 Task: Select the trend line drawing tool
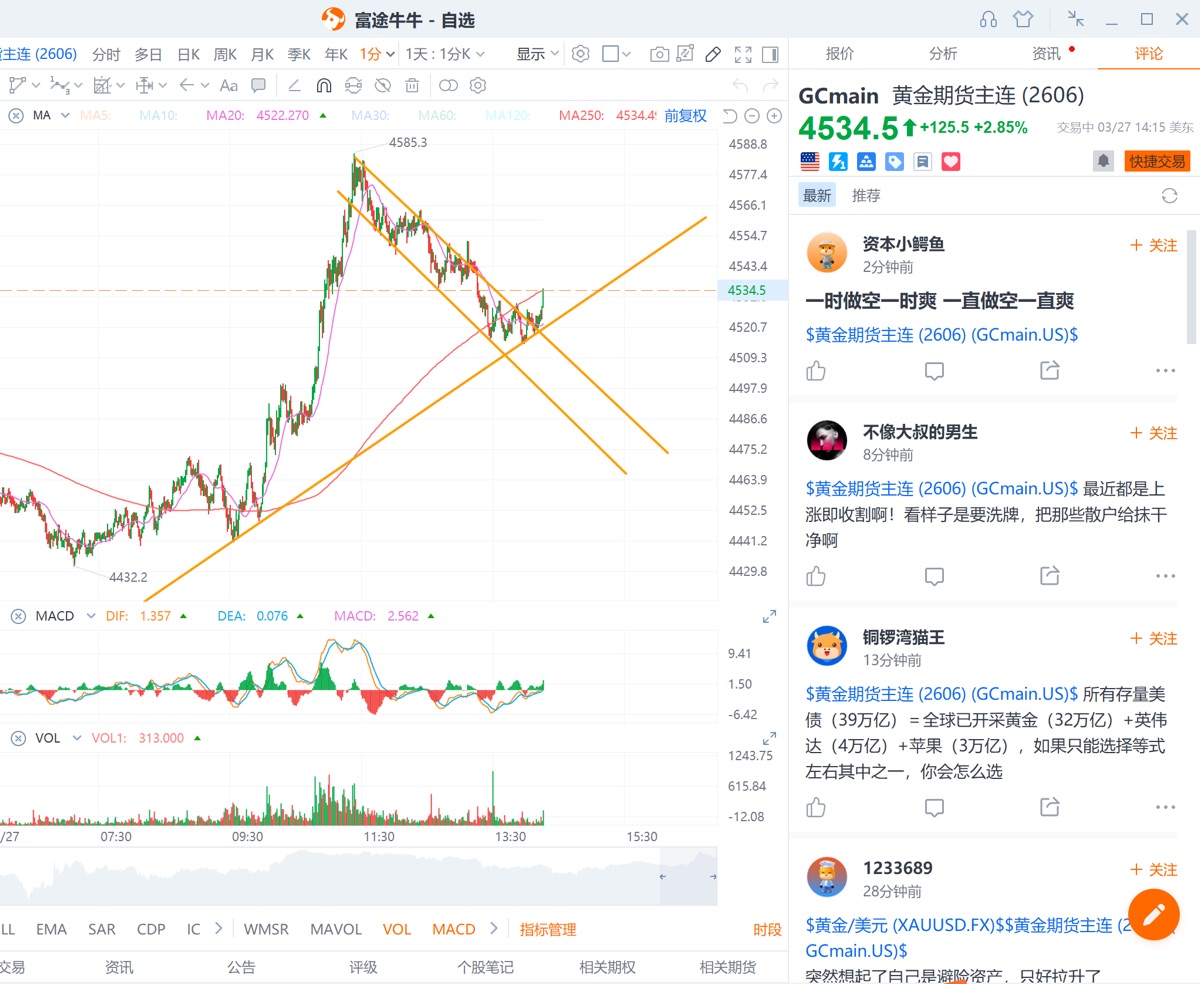pos(16,85)
